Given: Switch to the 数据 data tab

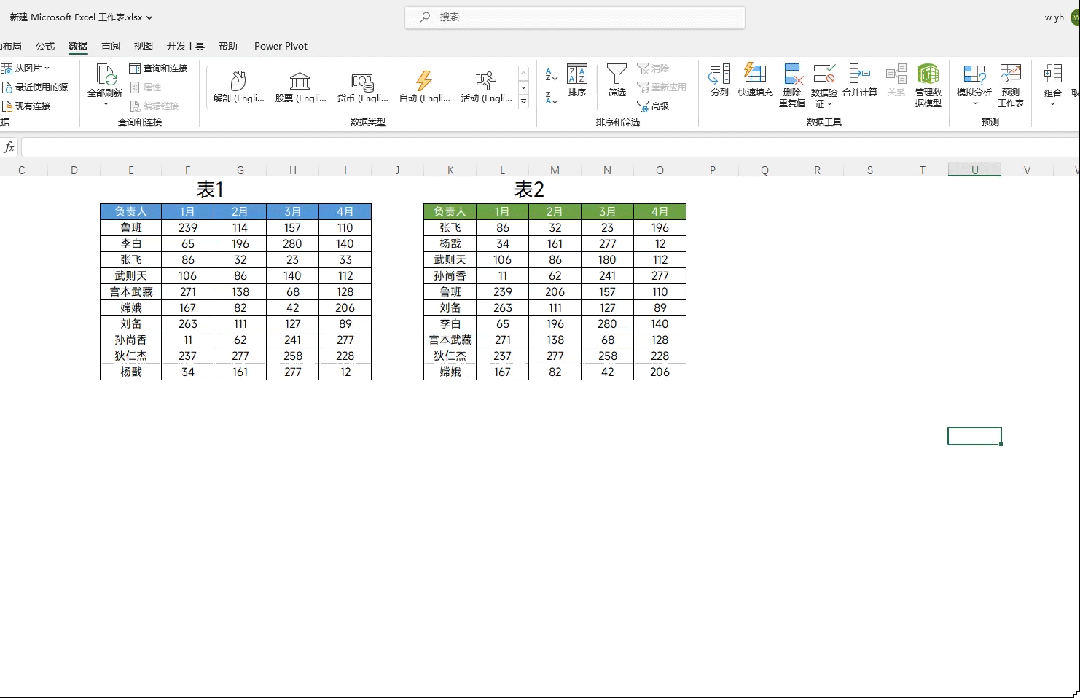Looking at the screenshot, I should tap(78, 46).
